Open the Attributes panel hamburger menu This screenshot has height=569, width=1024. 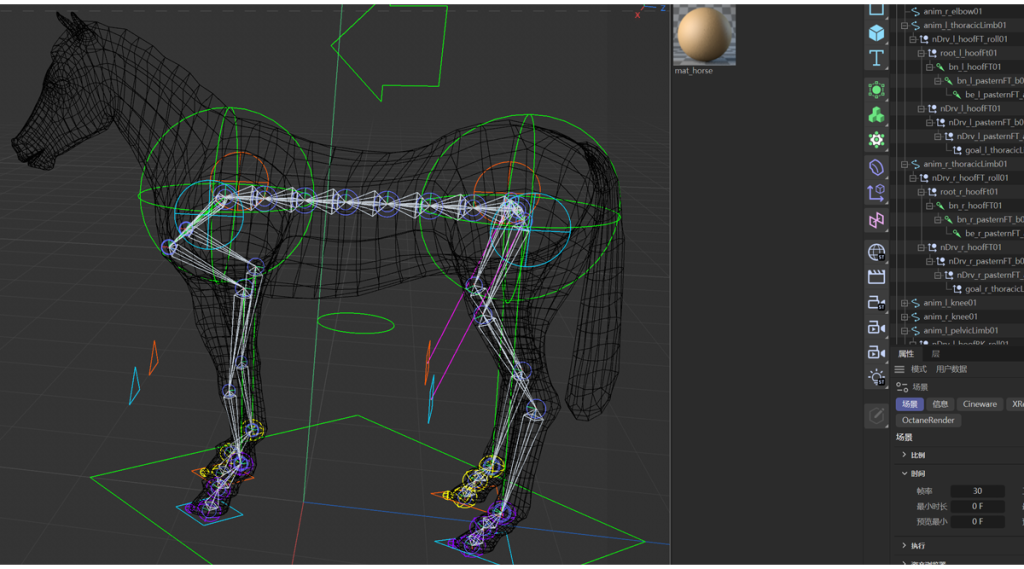900,369
